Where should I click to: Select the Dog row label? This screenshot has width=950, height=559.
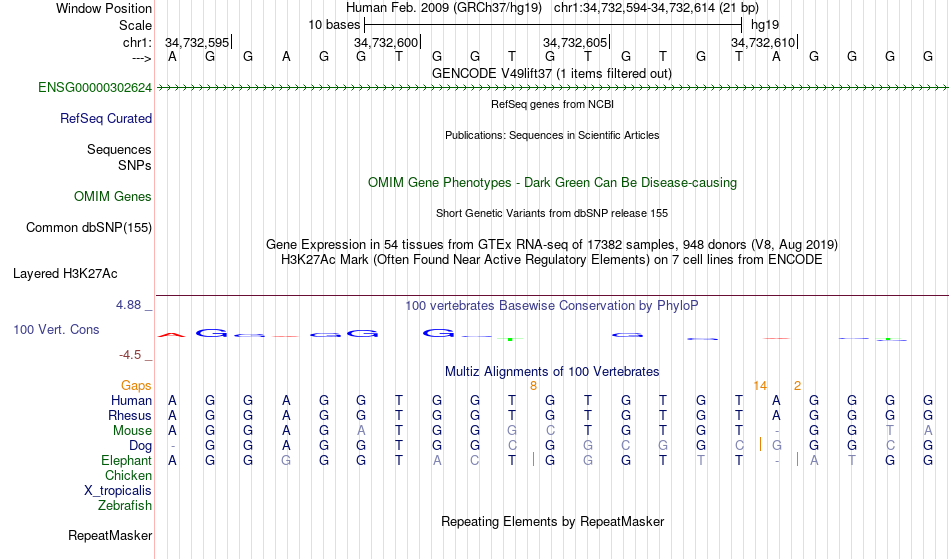coord(141,446)
